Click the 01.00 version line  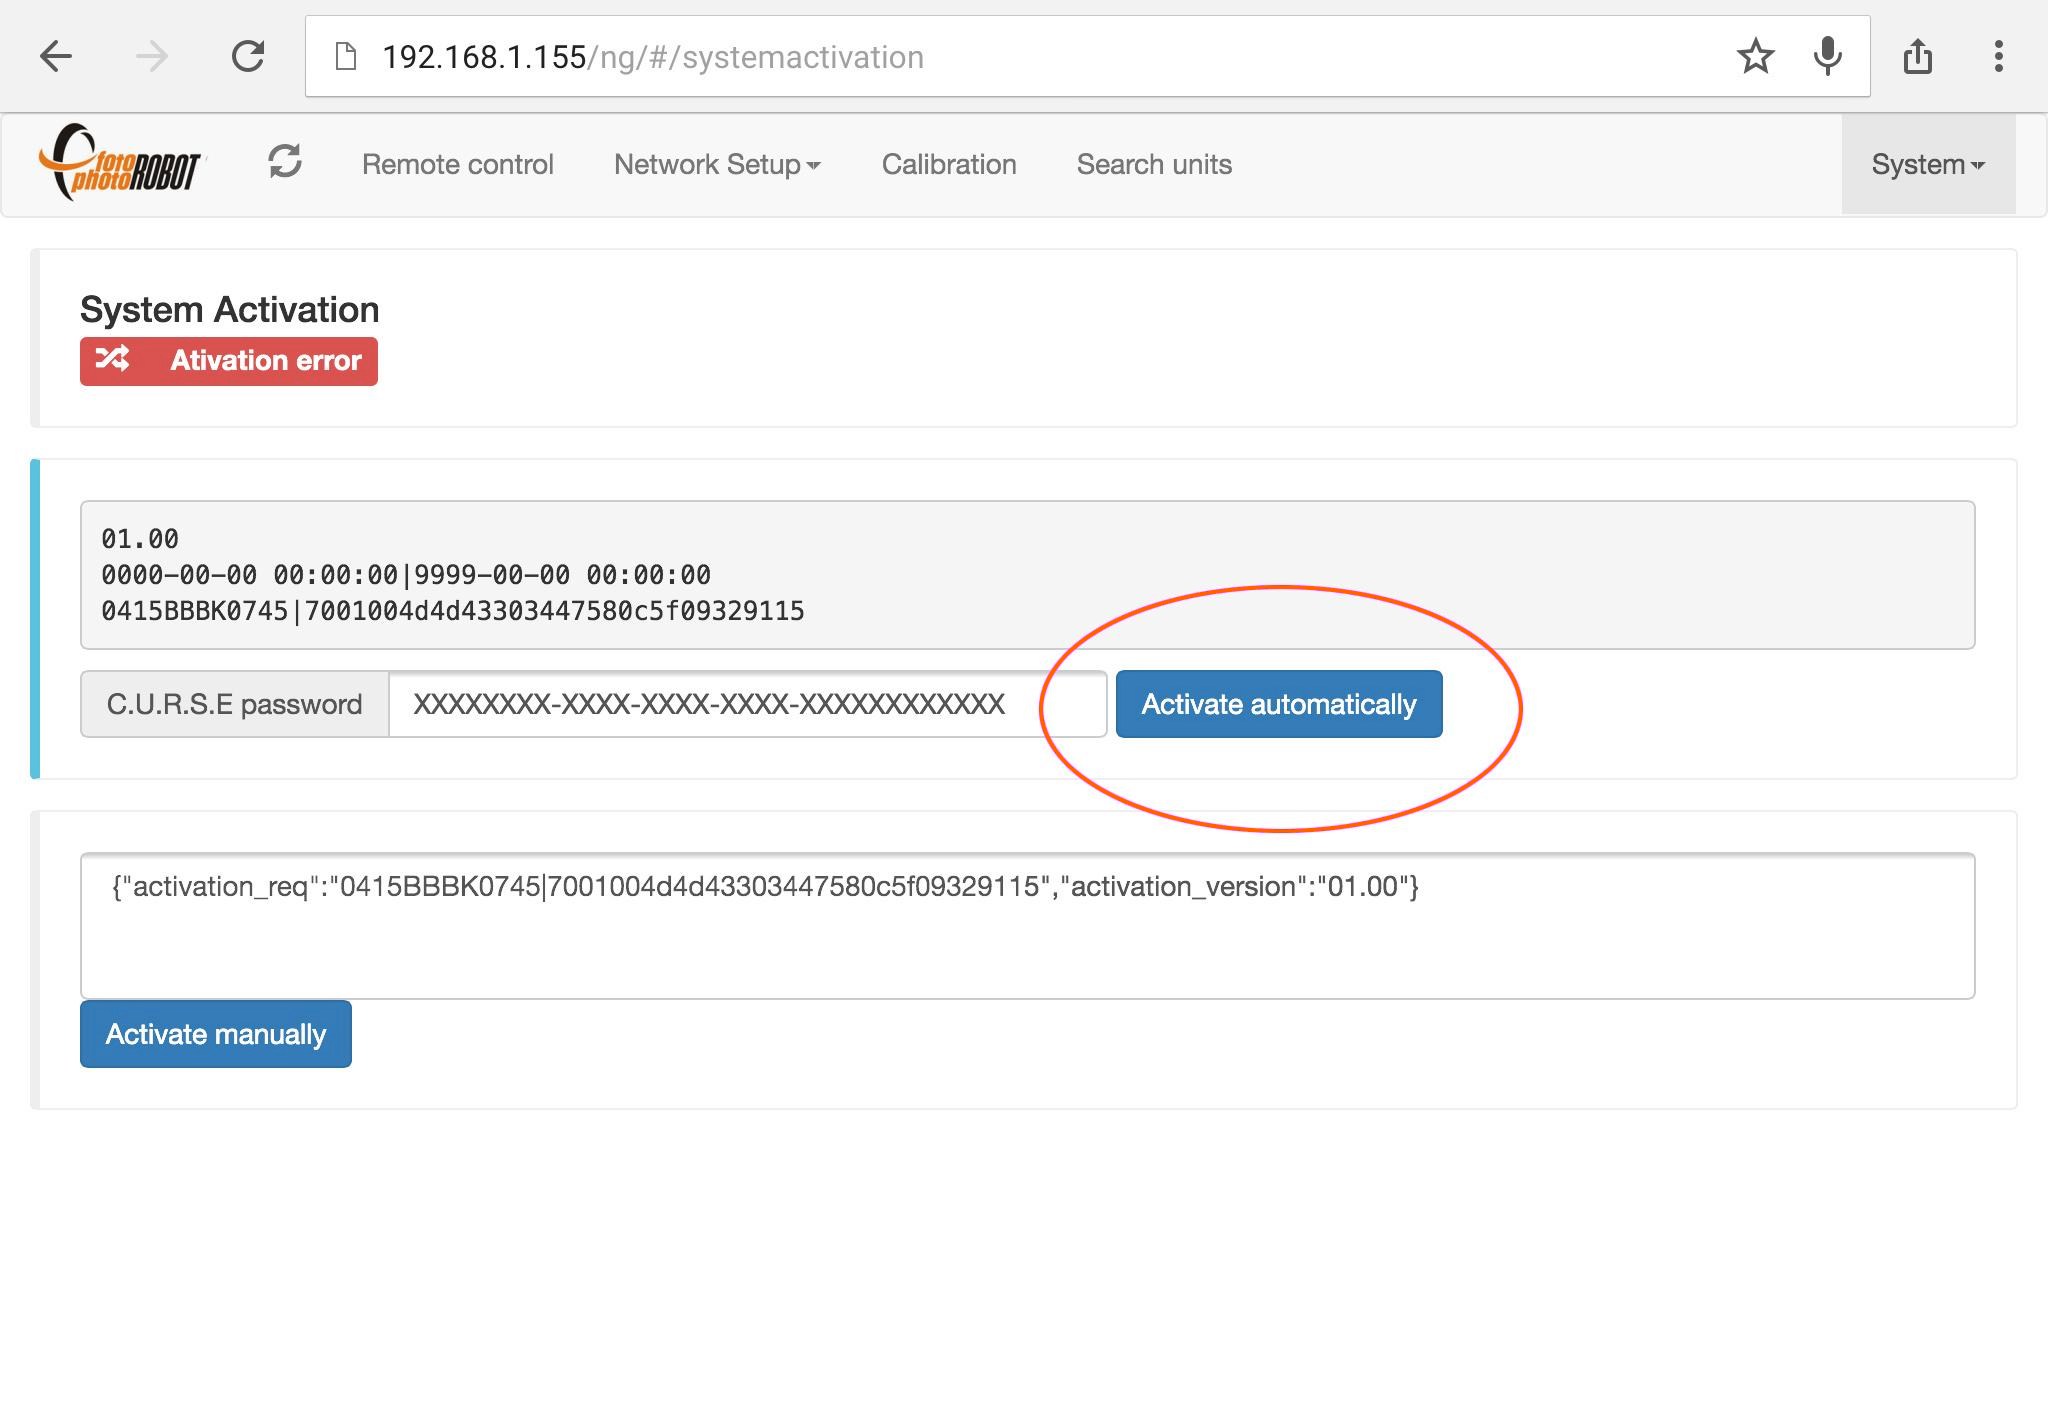(x=140, y=539)
